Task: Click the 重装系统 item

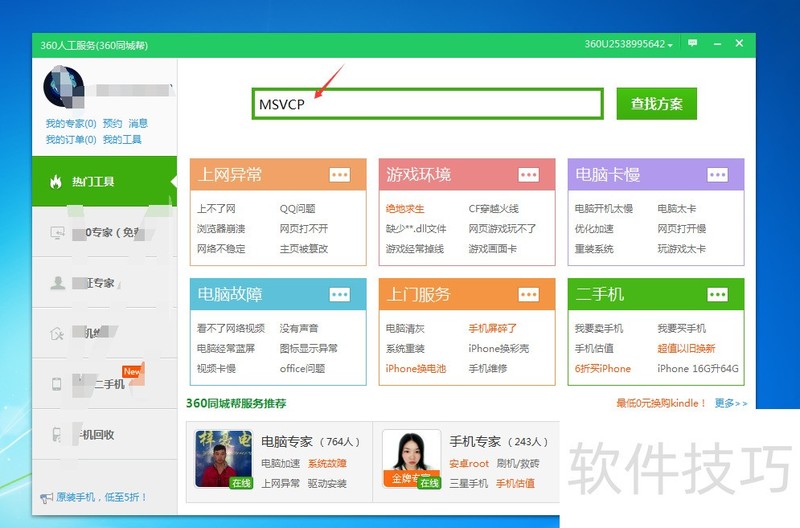Action: [594, 249]
